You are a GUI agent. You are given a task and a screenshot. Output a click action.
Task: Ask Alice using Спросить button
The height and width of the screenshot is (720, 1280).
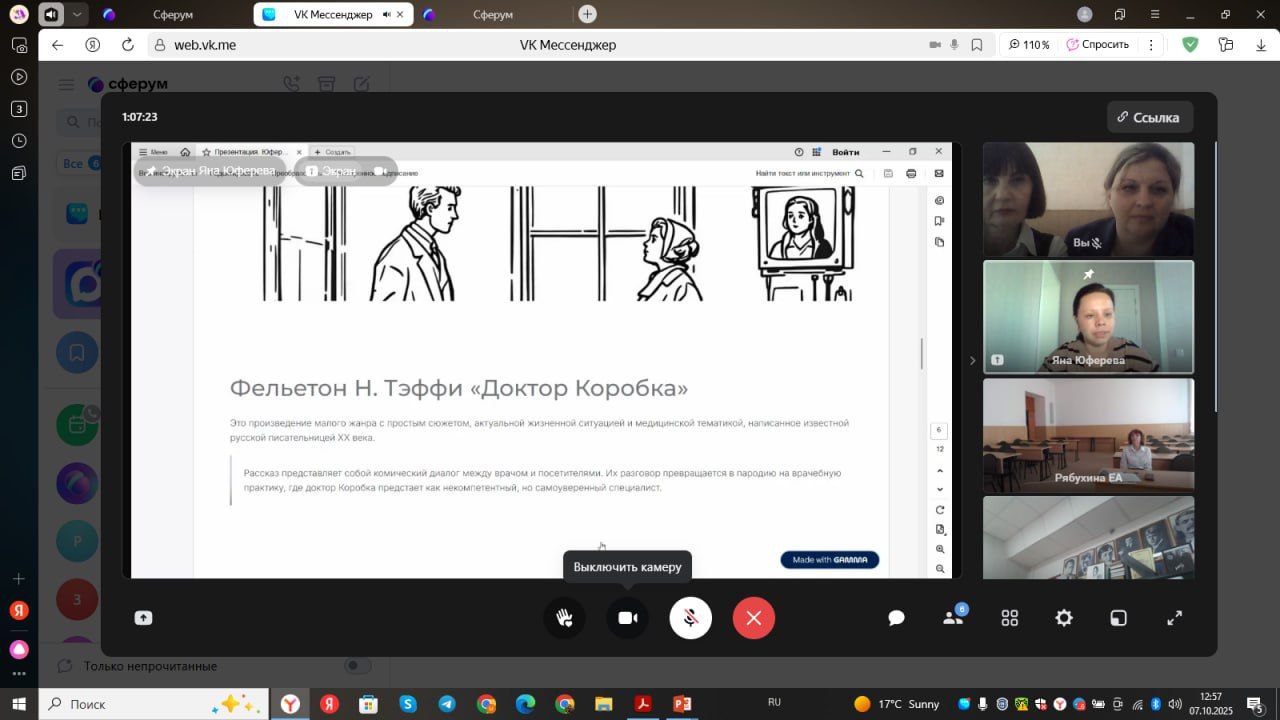(x=1097, y=45)
